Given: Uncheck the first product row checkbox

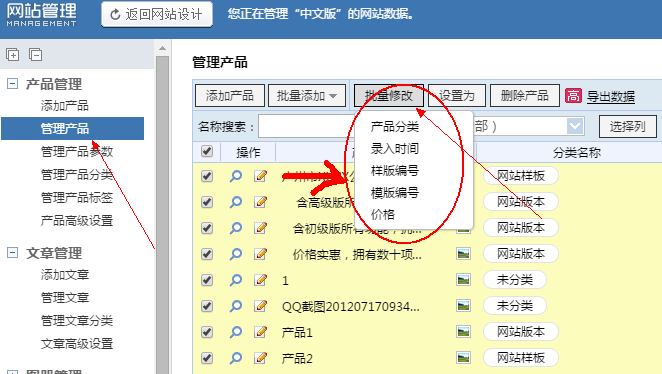Looking at the screenshot, I should [x=207, y=176].
